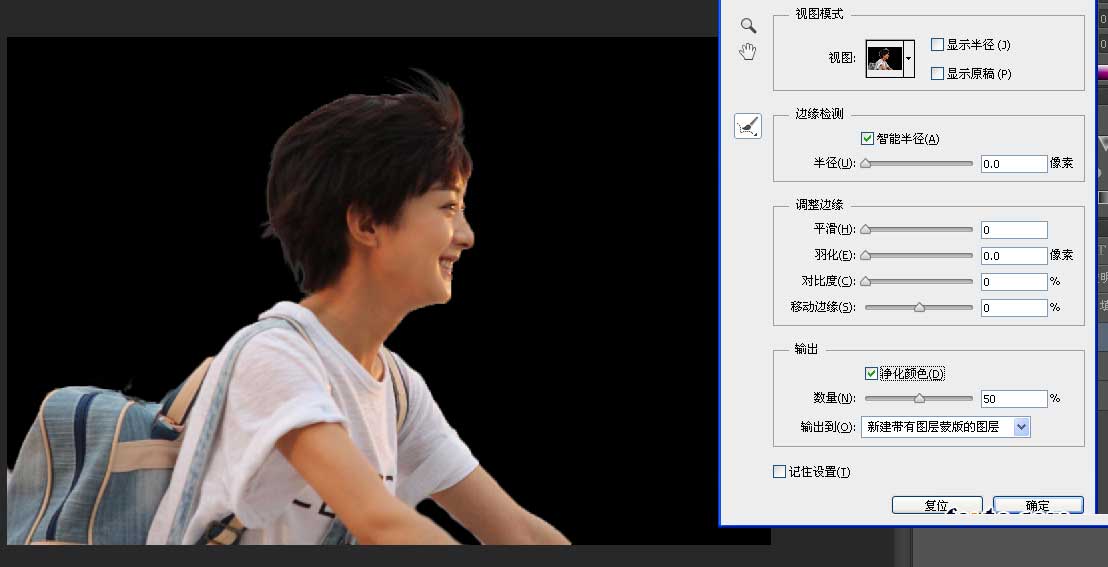Click the 半径 slider handle
1108x567 pixels.
[x=866, y=164]
